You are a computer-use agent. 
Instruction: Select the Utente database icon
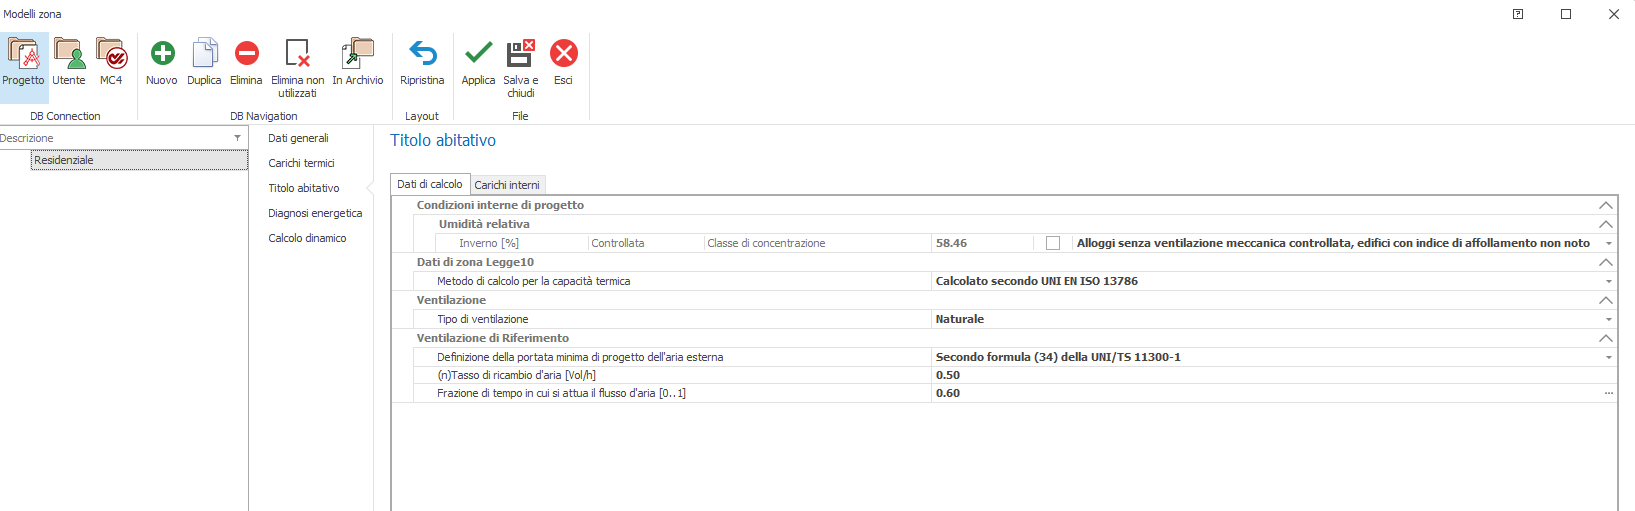69,54
